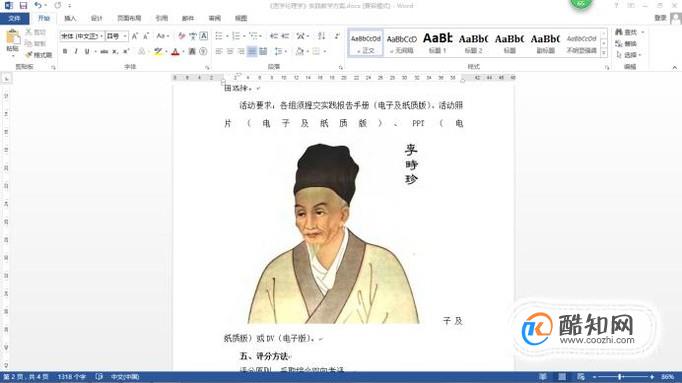Save the document from the quick access toolbar
This screenshot has height=383, width=682.
click(23, 6)
